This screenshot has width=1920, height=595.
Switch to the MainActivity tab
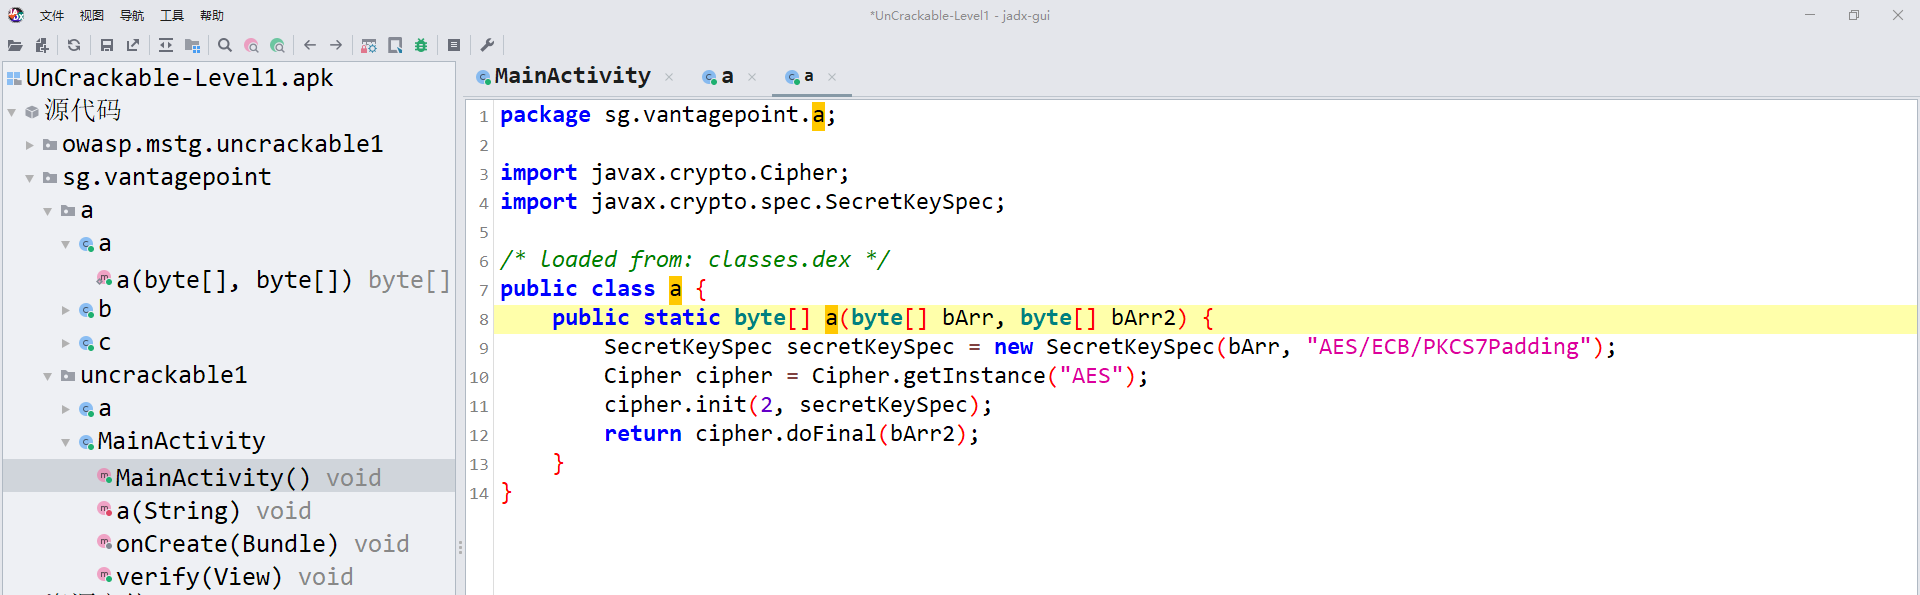click(x=572, y=76)
